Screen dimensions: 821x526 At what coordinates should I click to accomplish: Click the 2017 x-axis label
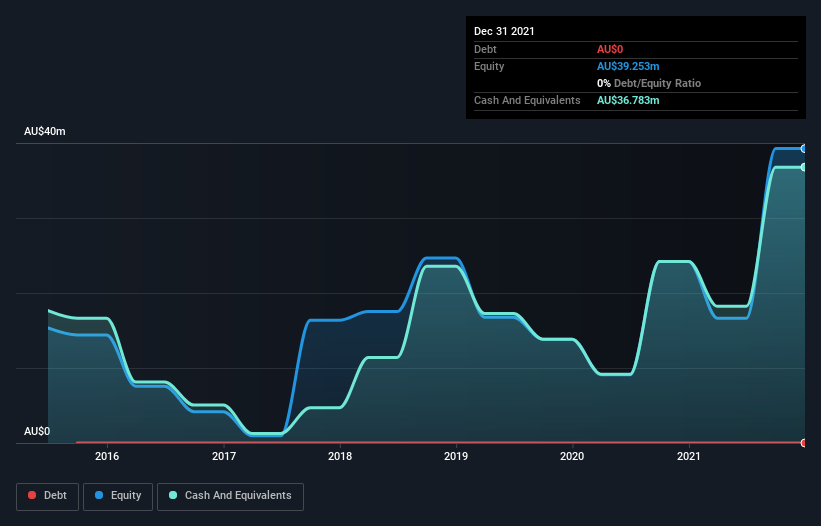pos(224,456)
